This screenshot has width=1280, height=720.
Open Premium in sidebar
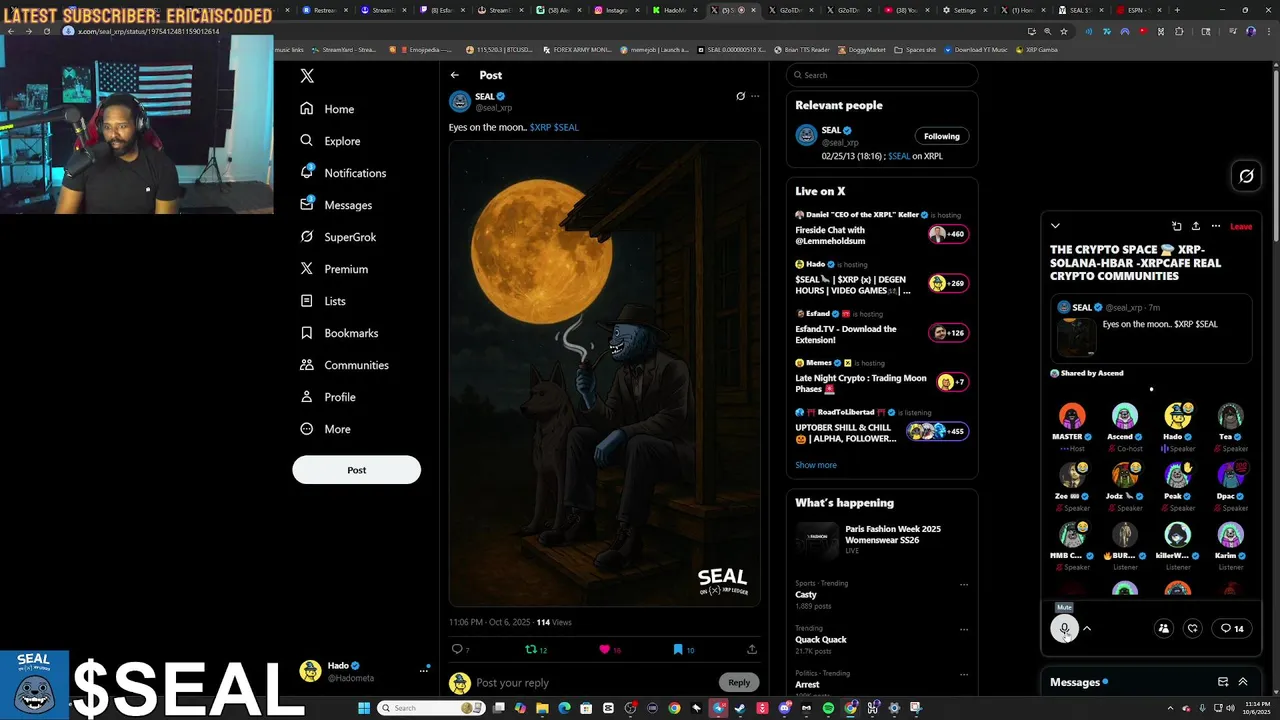pos(334,269)
